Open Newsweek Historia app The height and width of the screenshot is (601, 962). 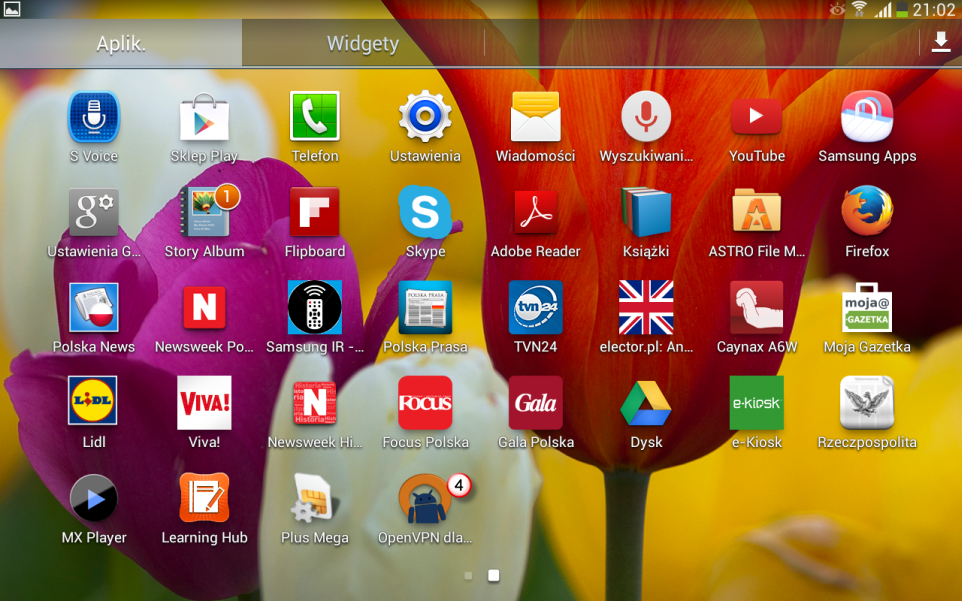pyautogui.click(x=315, y=403)
